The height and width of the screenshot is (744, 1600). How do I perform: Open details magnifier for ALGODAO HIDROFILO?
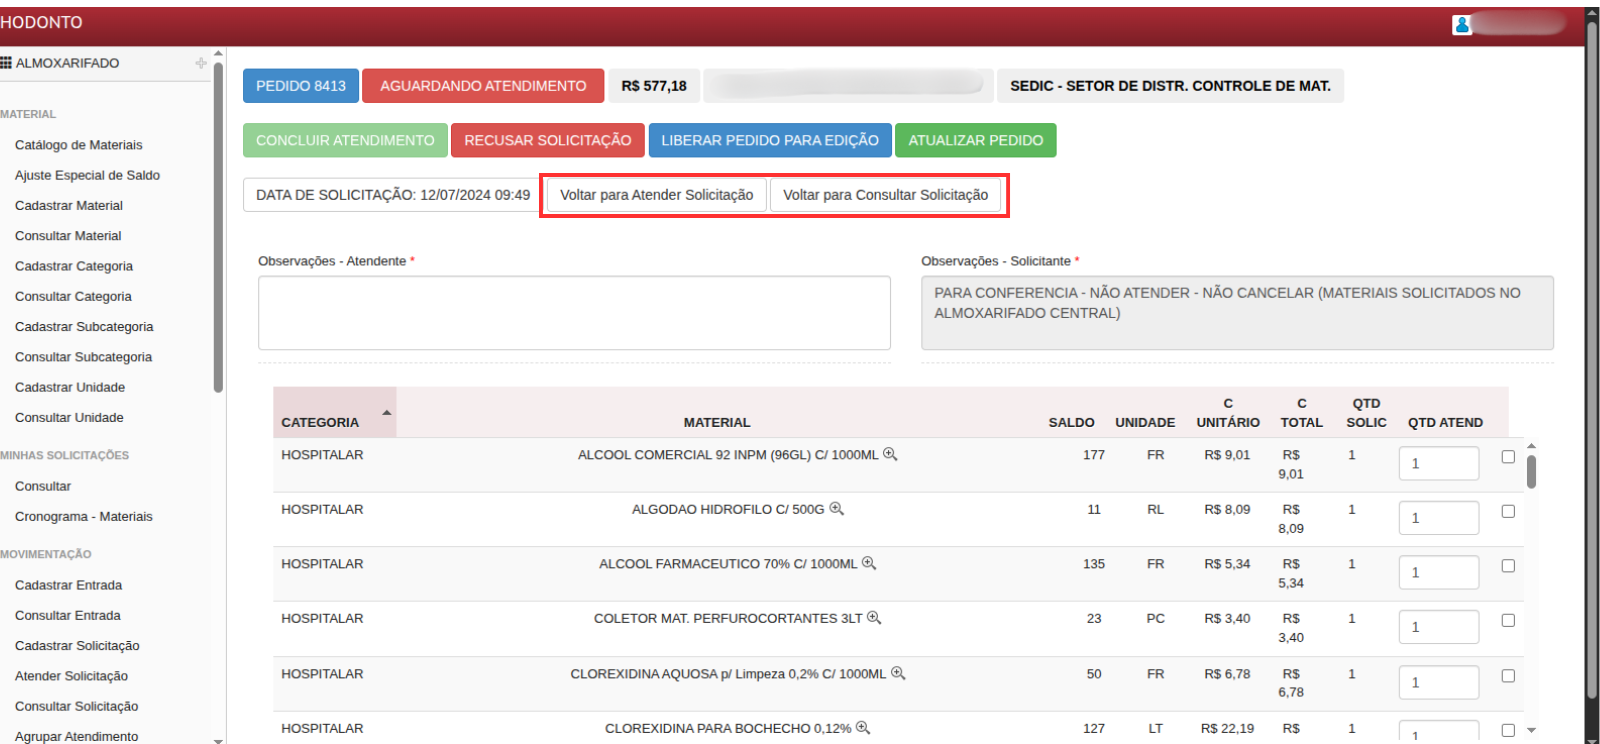coord(836,509)
